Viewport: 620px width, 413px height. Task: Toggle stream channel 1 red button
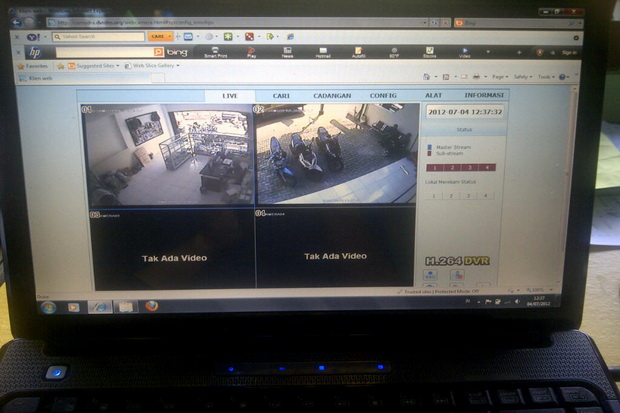pos(435,168)
